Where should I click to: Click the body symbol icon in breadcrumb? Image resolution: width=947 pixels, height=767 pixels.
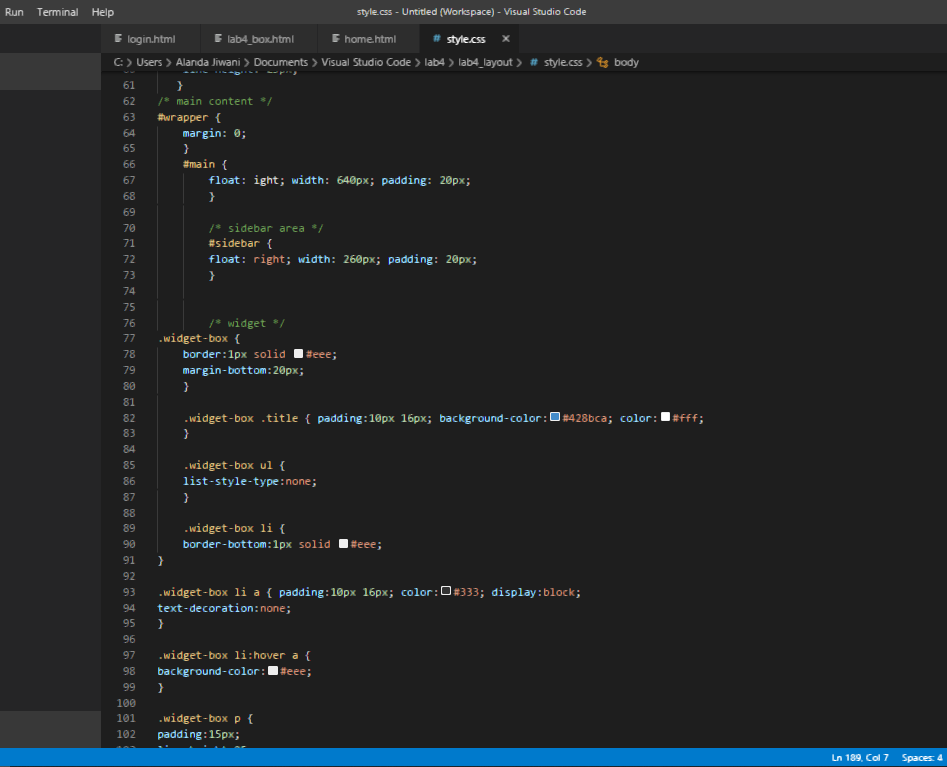(x=602, y=62)
